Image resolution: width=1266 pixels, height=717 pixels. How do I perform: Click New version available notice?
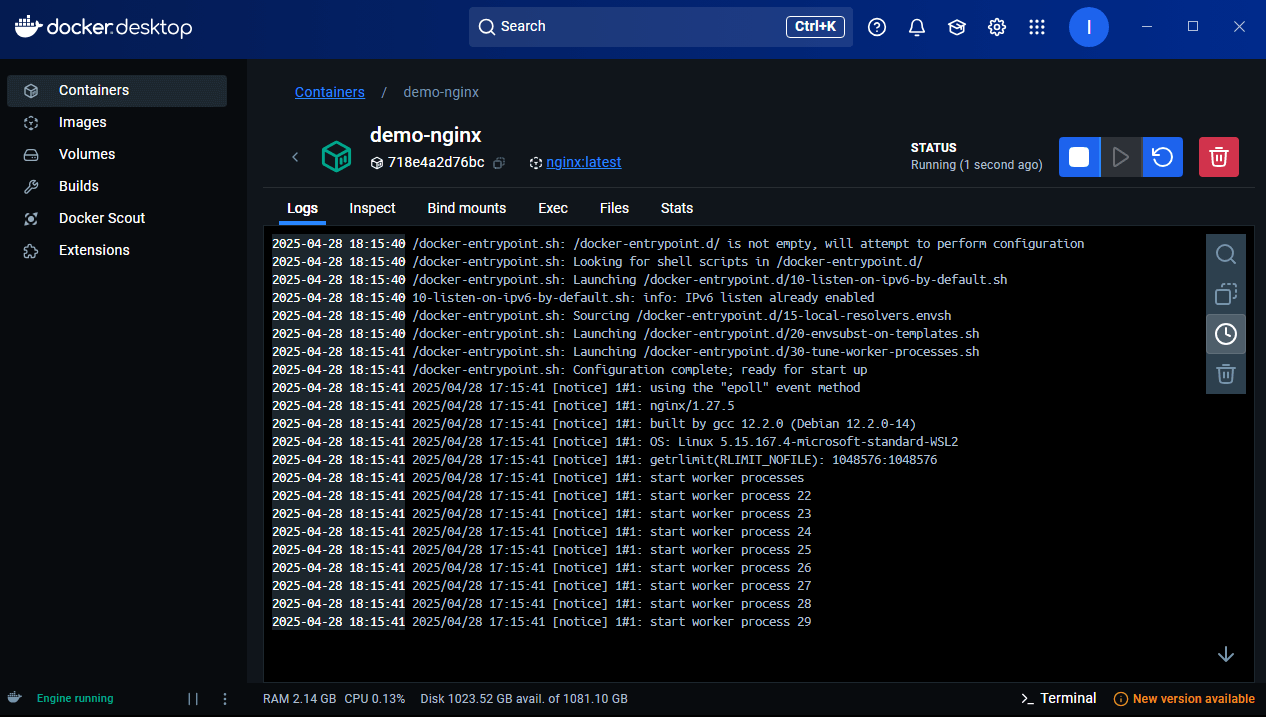1184,699
